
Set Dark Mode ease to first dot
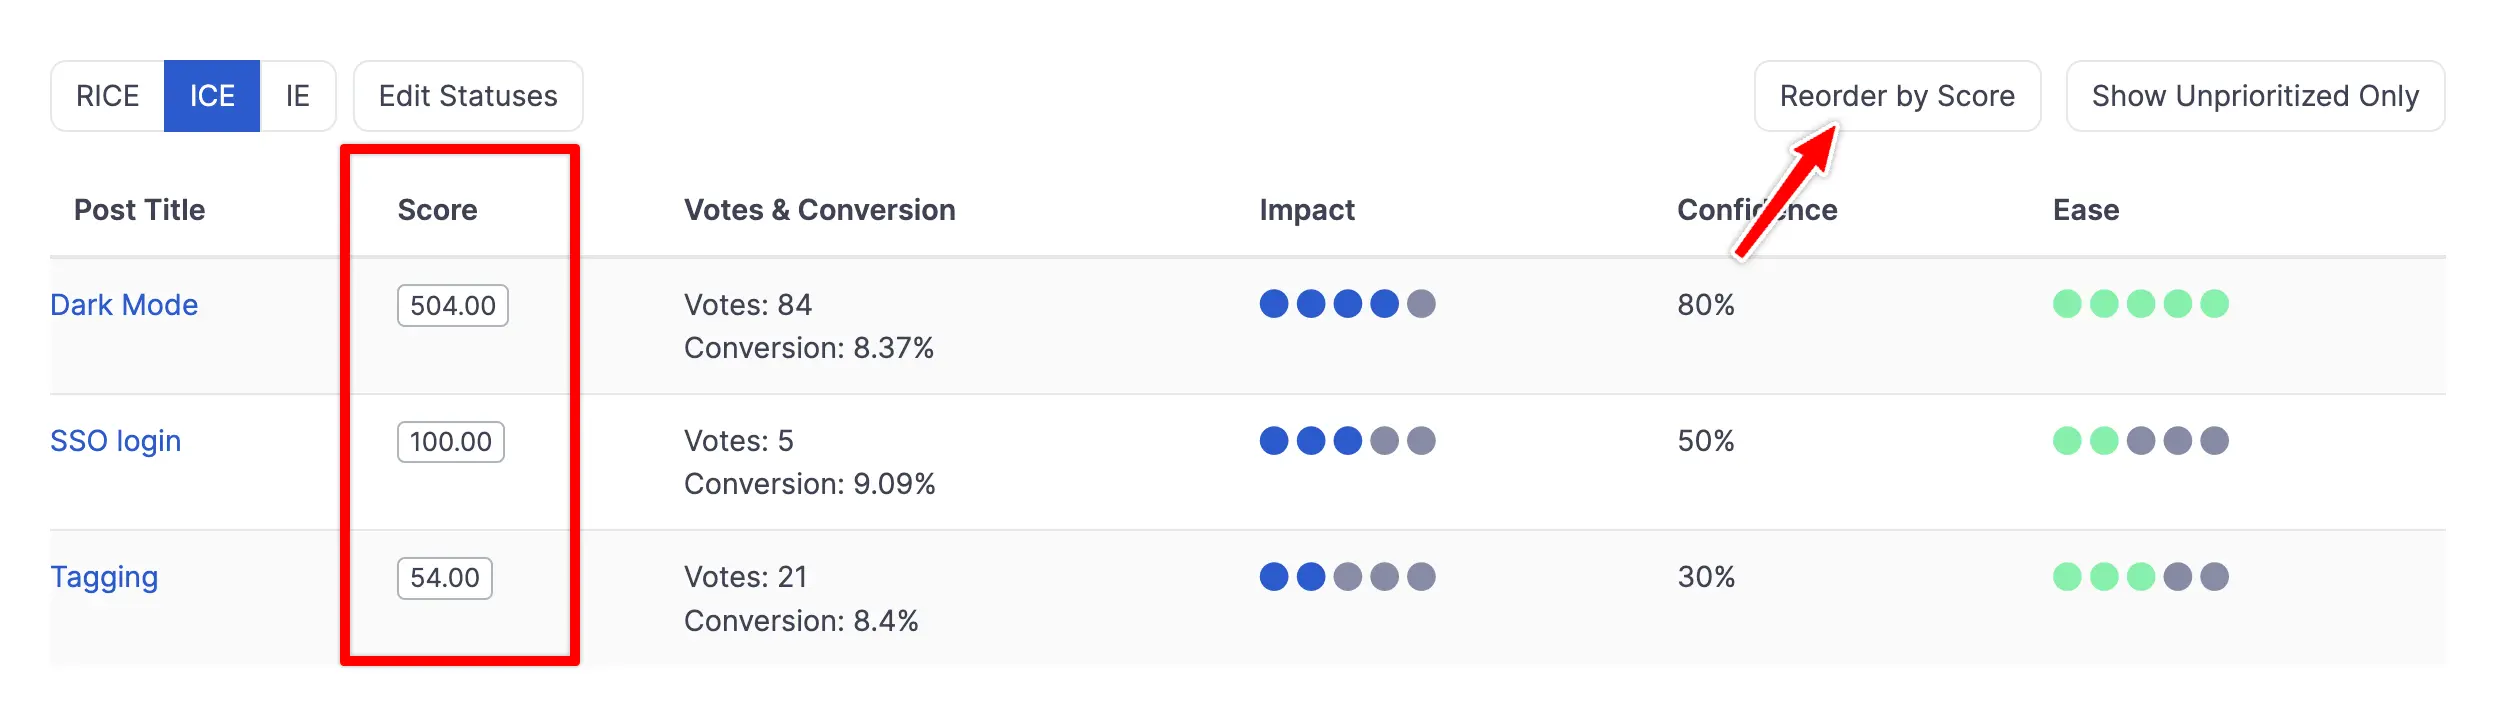click(x=2067, y=304)
